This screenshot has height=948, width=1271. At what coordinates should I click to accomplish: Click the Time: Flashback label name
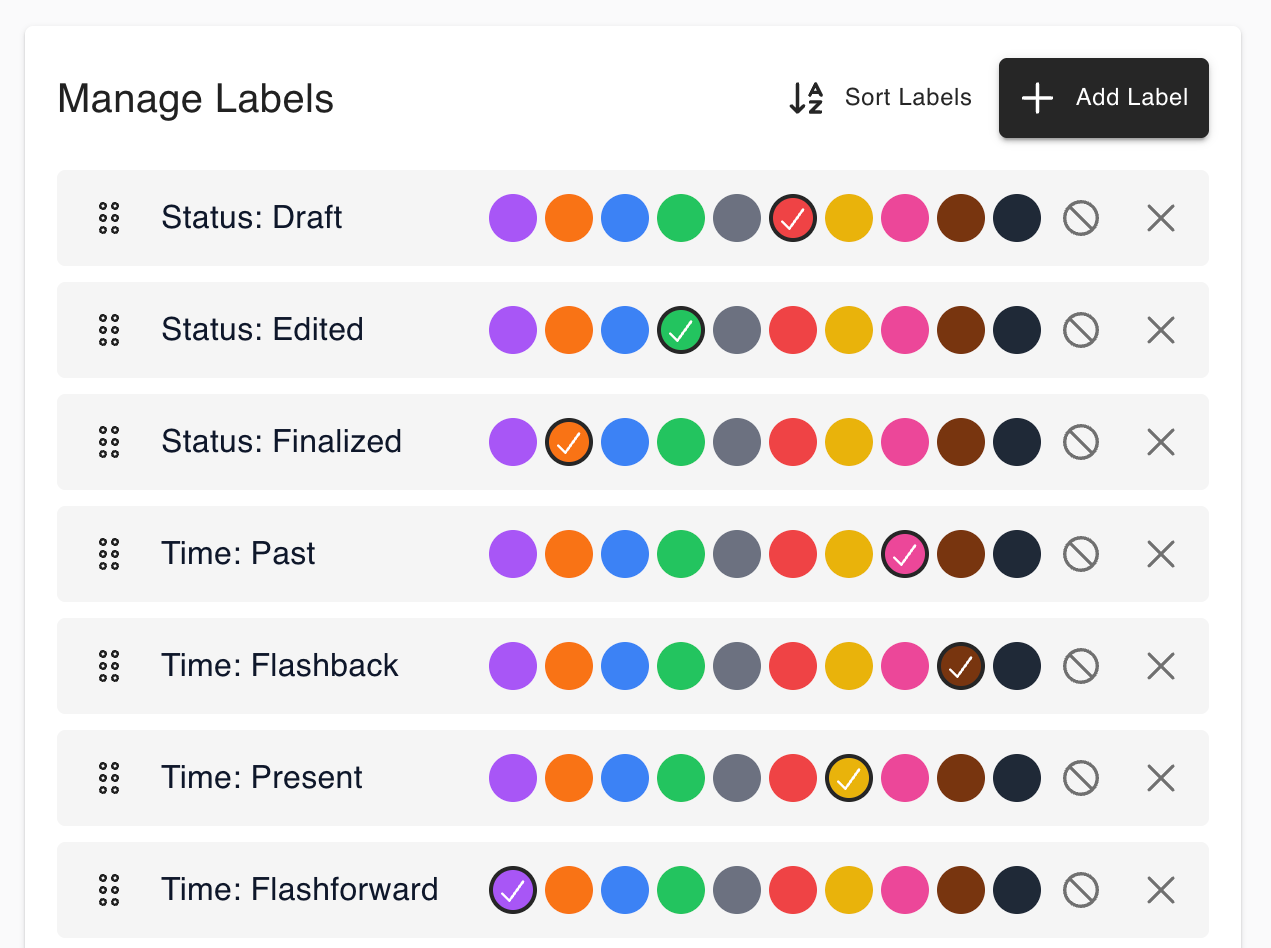[x=280, y=665]
